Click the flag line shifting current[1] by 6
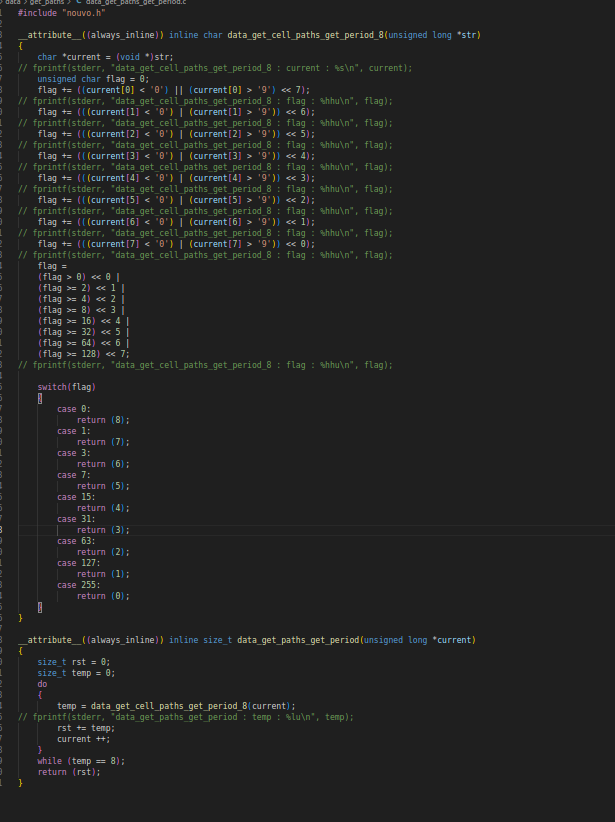This screenshot has height=822, width=615. pyautogui.click(x=176, y=112)
